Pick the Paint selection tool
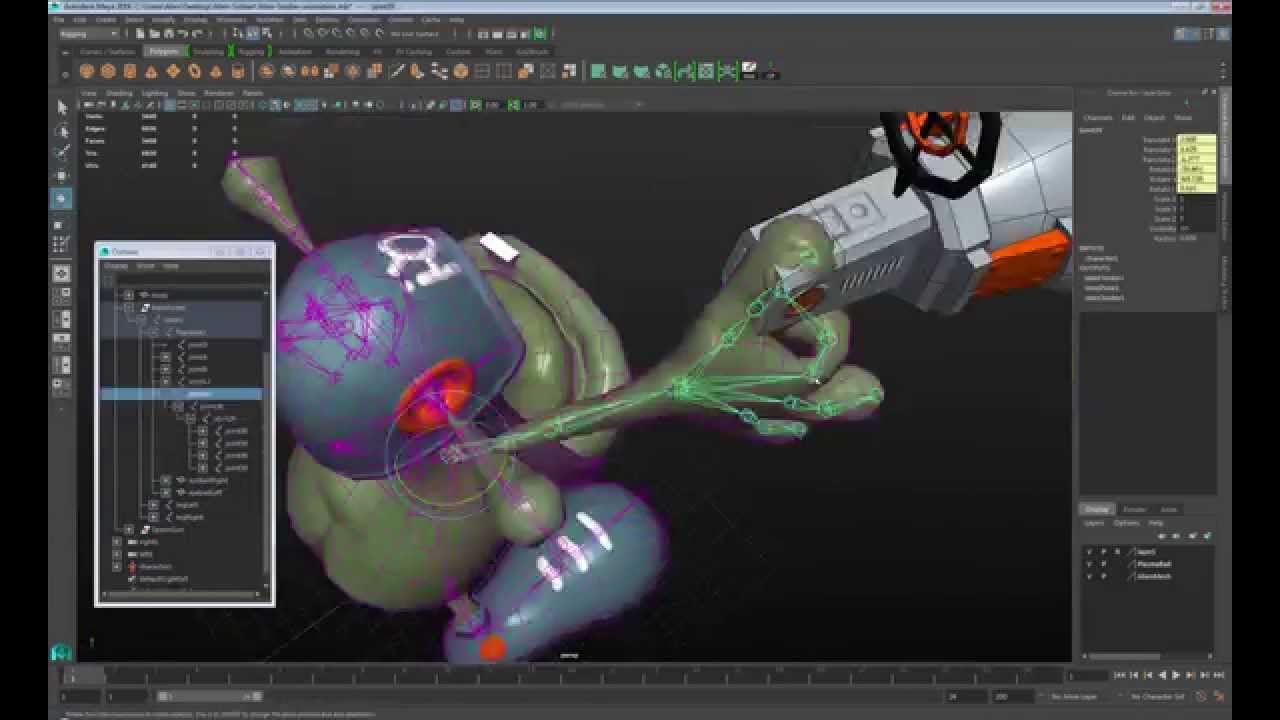1280x720 pixels. (x=62, y=152)
